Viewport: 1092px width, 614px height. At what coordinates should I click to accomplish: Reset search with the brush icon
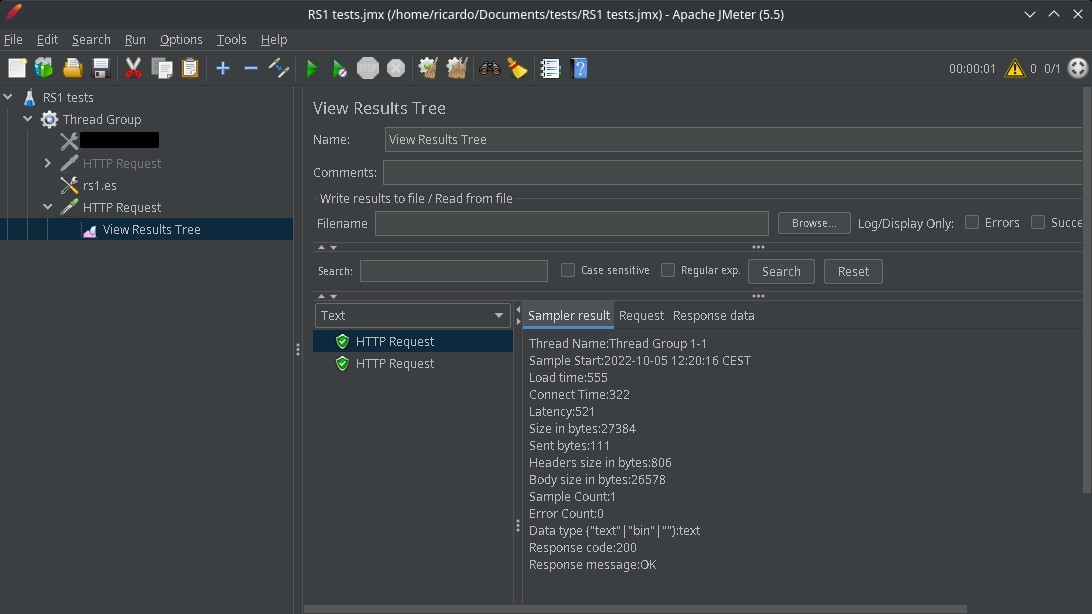(517, 68)
